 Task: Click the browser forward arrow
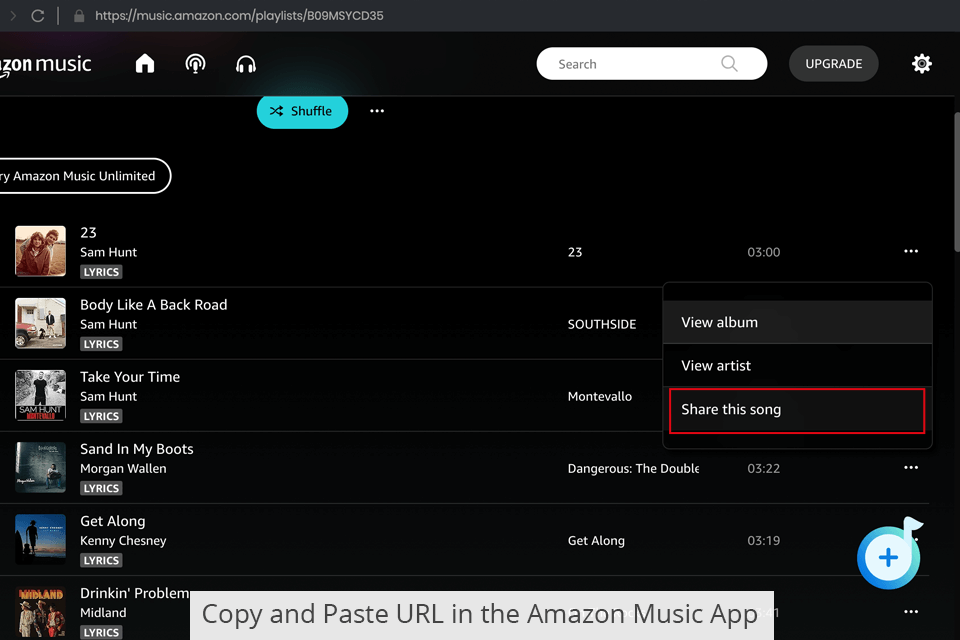pyautogui.click(x=13, y=16)
